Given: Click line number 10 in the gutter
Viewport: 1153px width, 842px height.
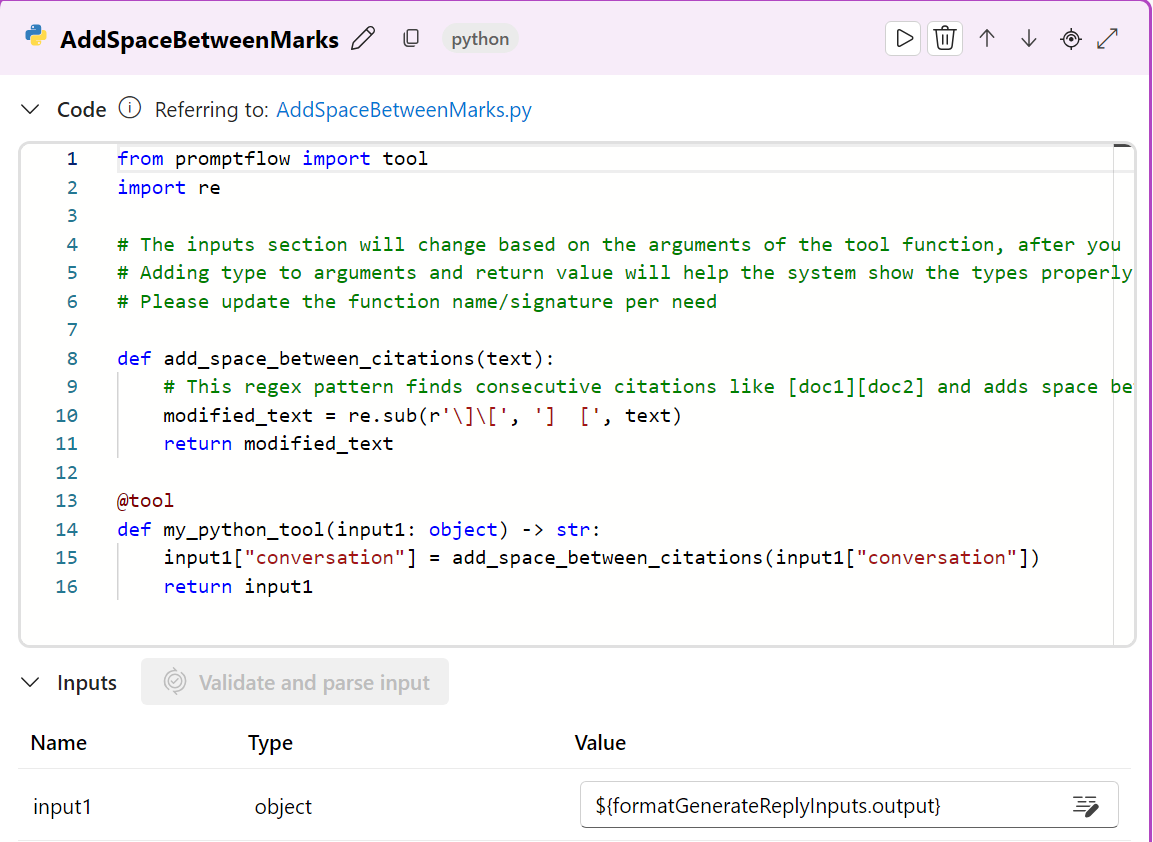Looking at the screenshot, I should (66, 415).
